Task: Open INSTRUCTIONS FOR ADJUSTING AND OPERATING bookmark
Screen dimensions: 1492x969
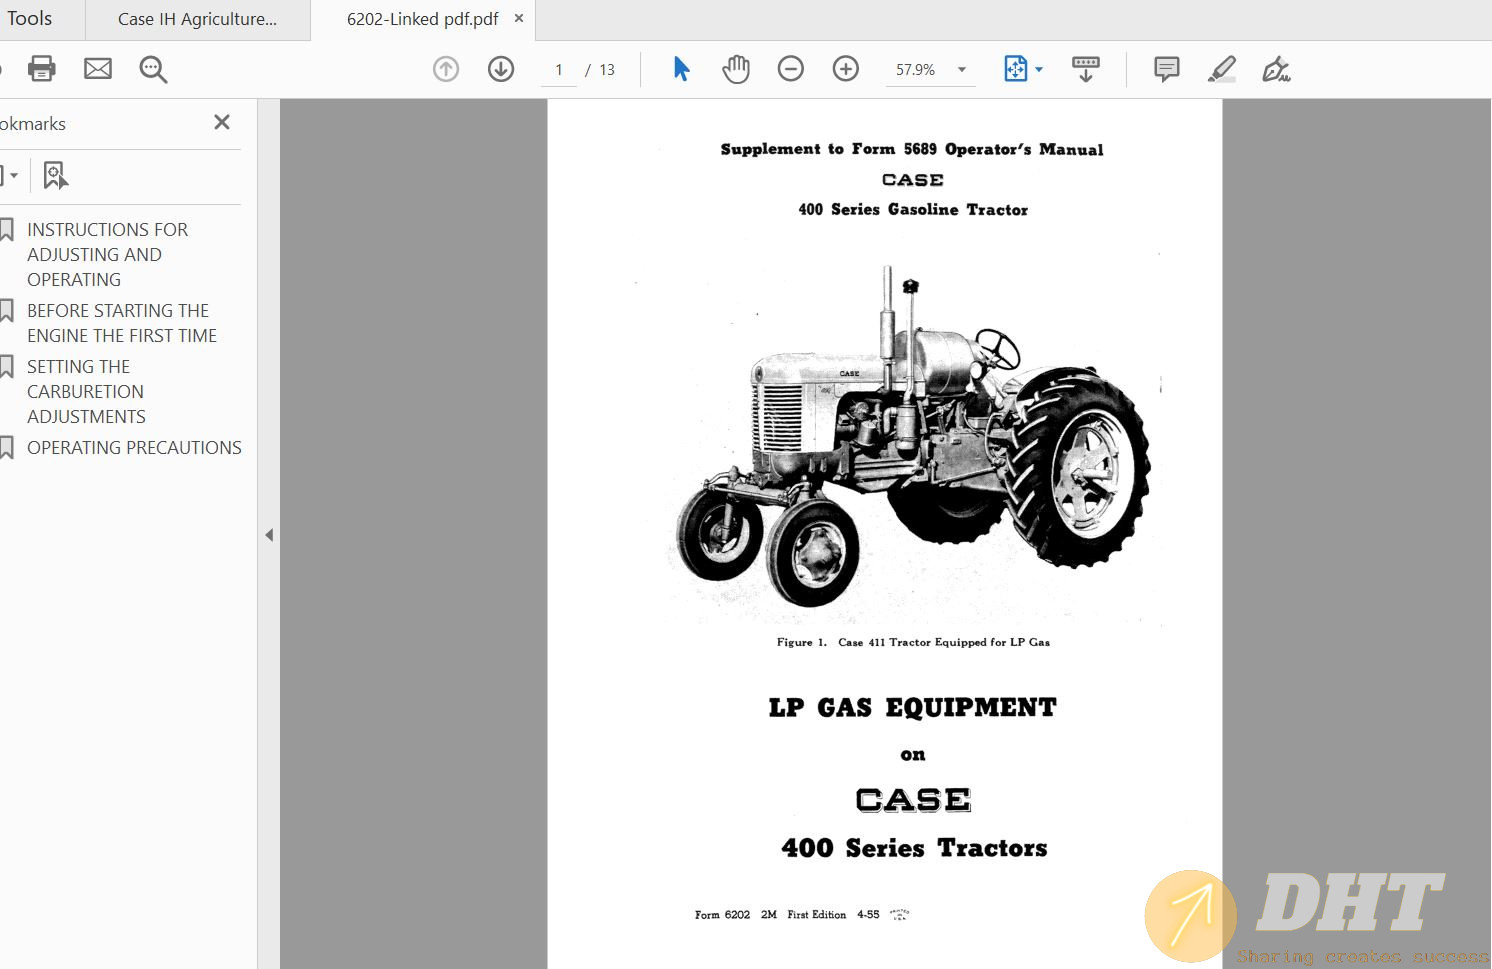Action: pyautogui.click(x=107, y=255)
